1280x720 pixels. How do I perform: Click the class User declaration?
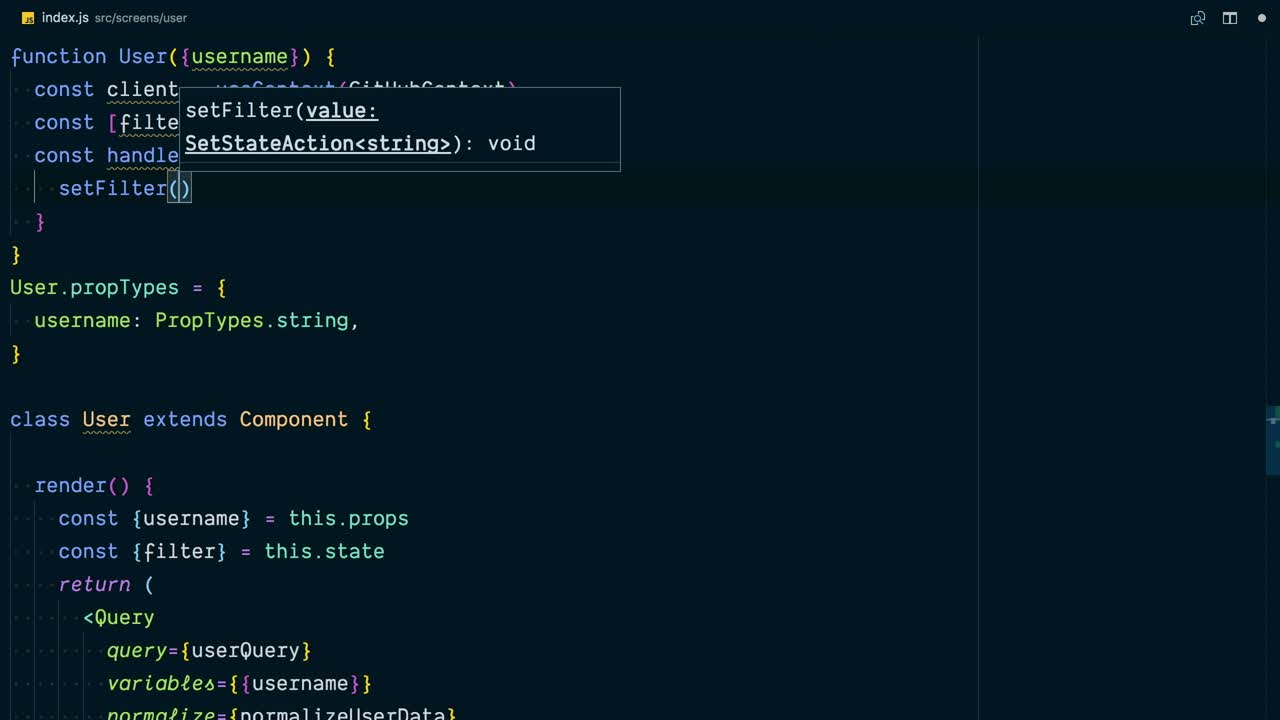106,419
